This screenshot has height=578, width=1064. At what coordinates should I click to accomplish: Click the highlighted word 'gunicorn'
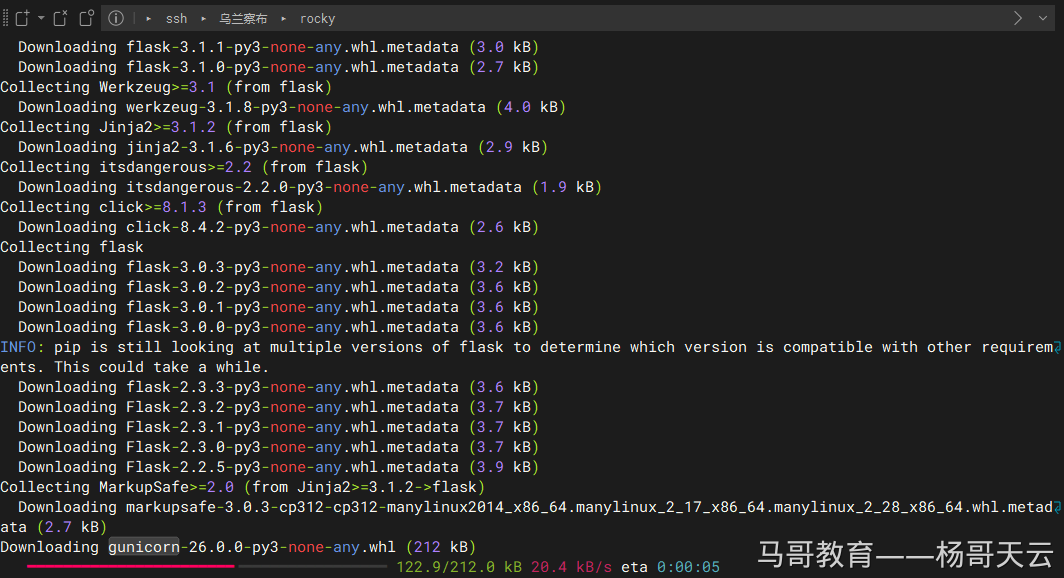tap(144, 547)
